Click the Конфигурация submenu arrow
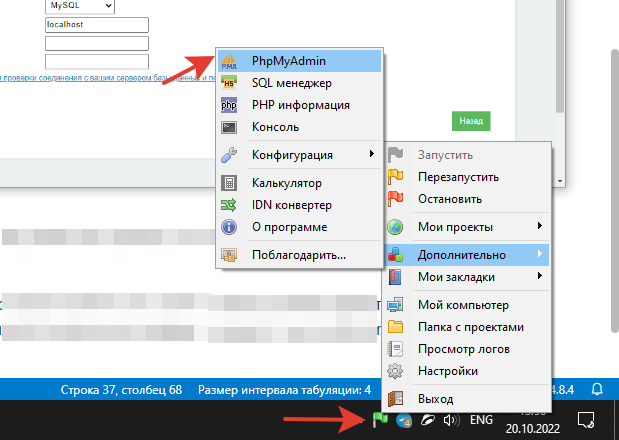 (x=371, y=154)
